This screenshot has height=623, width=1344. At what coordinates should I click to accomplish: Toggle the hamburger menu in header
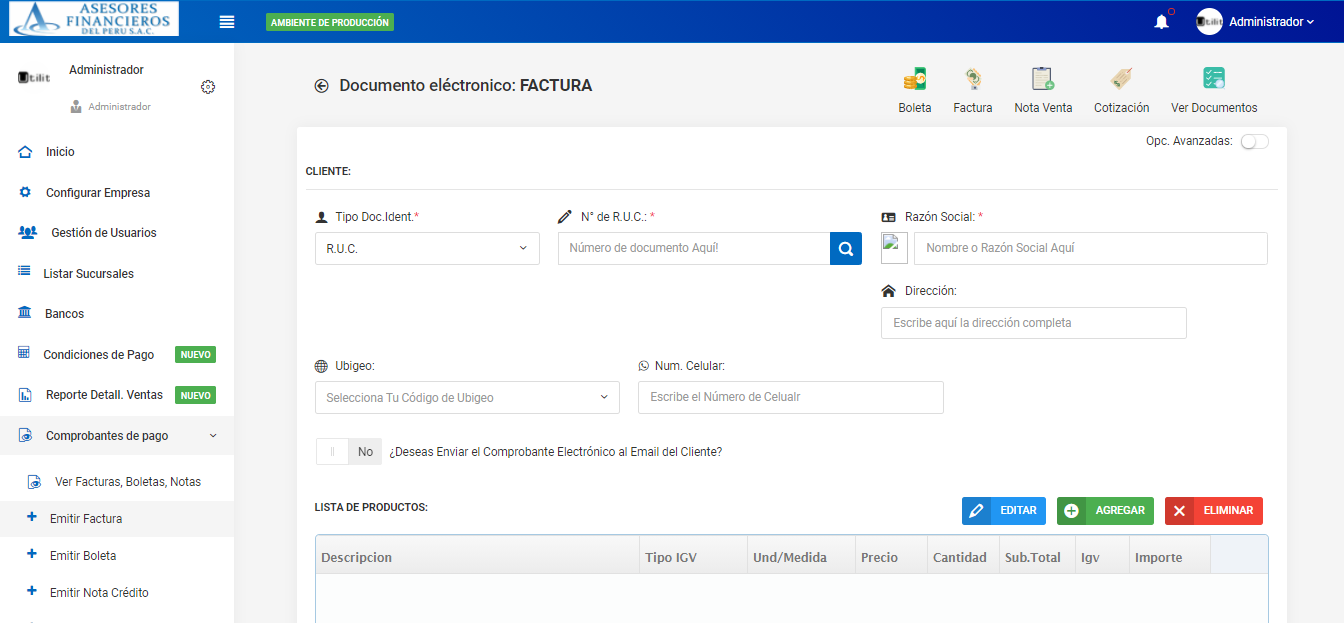coord(227,22)
